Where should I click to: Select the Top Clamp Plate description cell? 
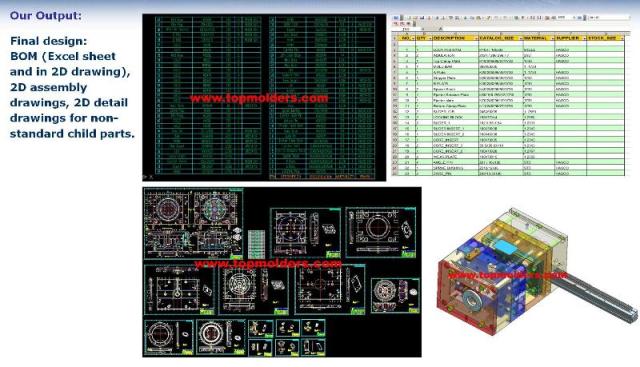pos(455,61)
